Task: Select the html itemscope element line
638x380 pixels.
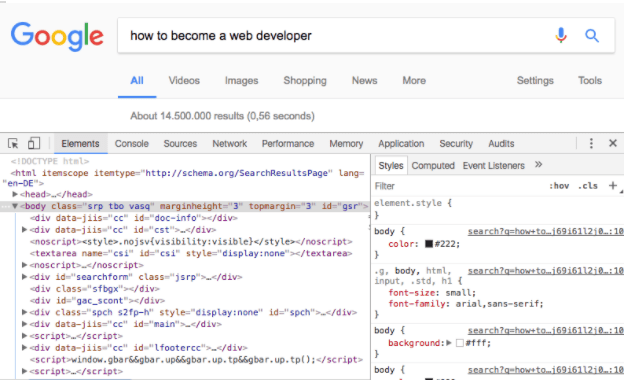Action: tap(183, 178)
